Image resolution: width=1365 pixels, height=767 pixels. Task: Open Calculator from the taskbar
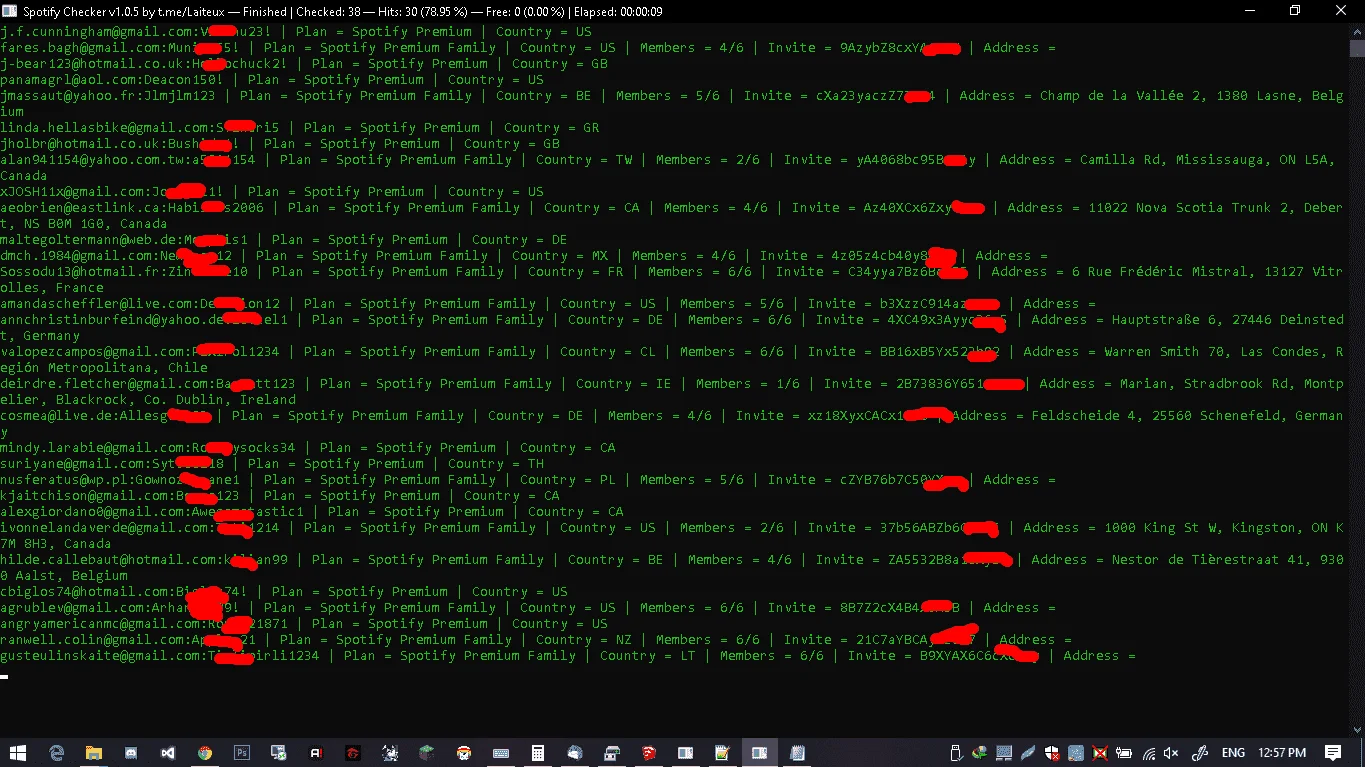coord(538,753)
